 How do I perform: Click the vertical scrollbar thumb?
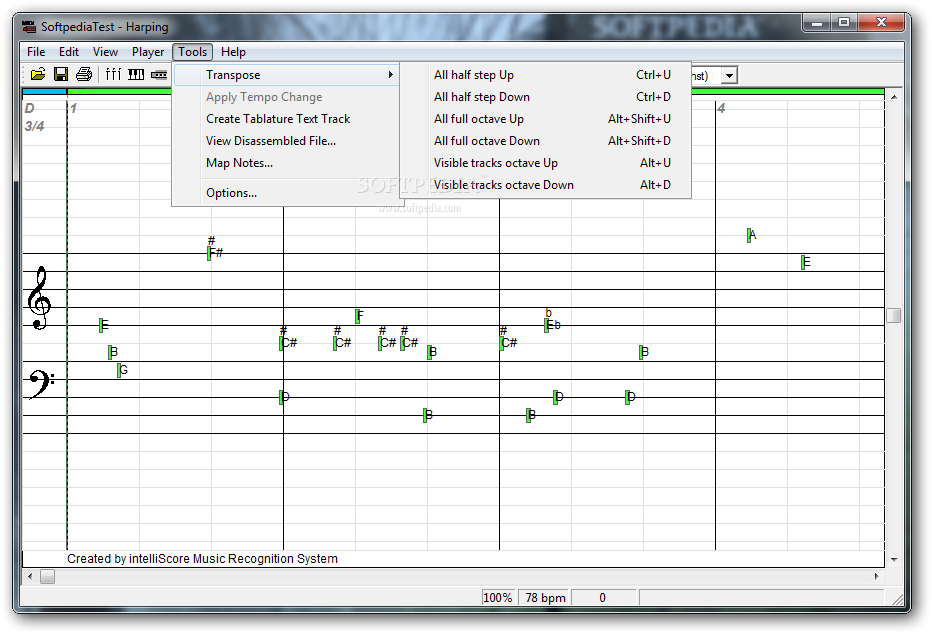[893, 316]
